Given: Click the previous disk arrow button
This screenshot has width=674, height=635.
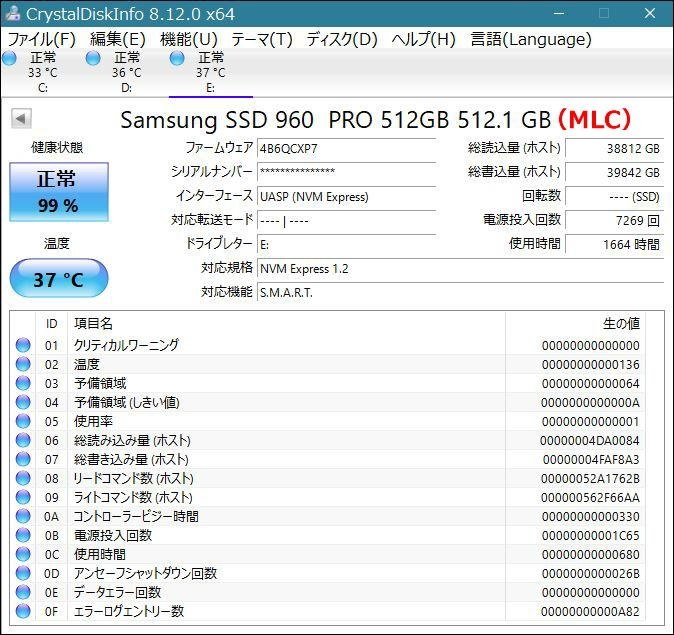Looking at the screenshot, I should (21, 118).
